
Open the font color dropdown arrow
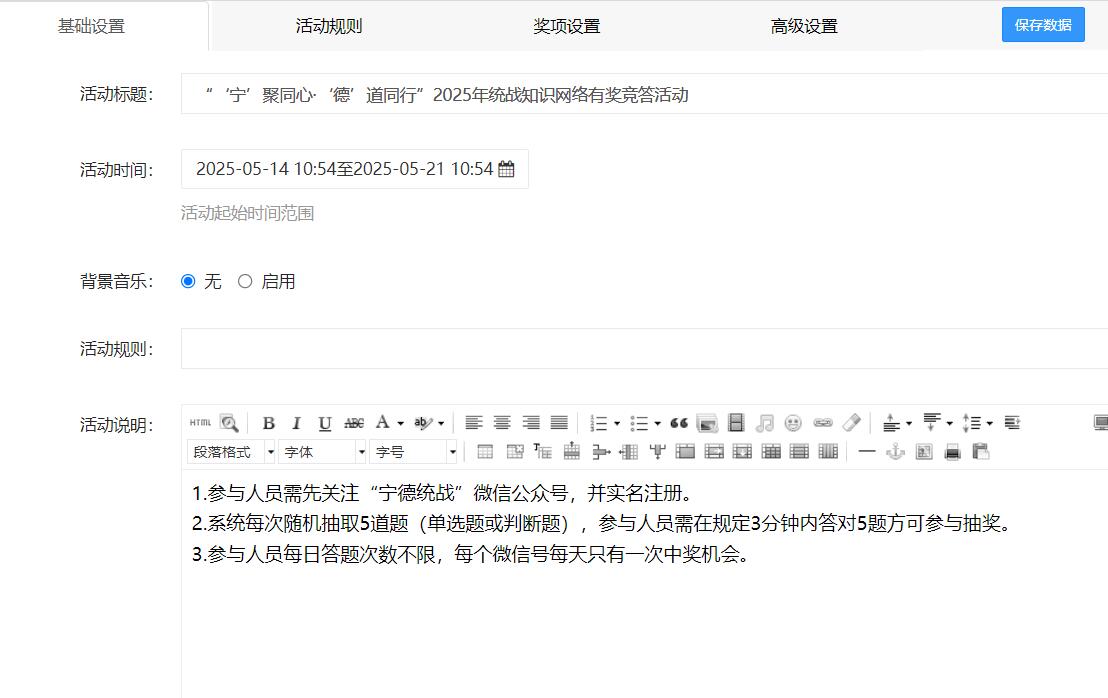coord(400,424)
